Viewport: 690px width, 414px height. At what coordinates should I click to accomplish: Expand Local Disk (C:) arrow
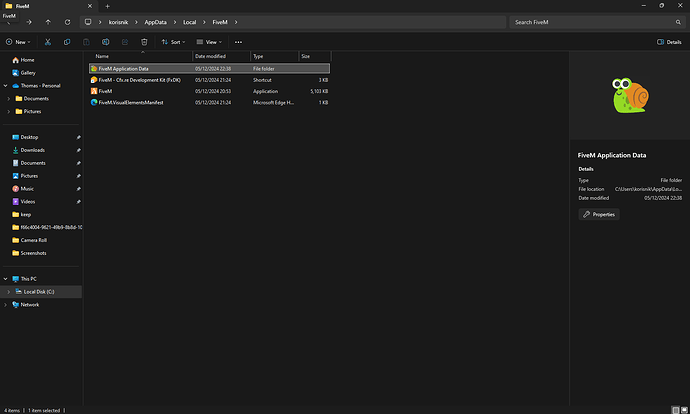click(8, 292)
